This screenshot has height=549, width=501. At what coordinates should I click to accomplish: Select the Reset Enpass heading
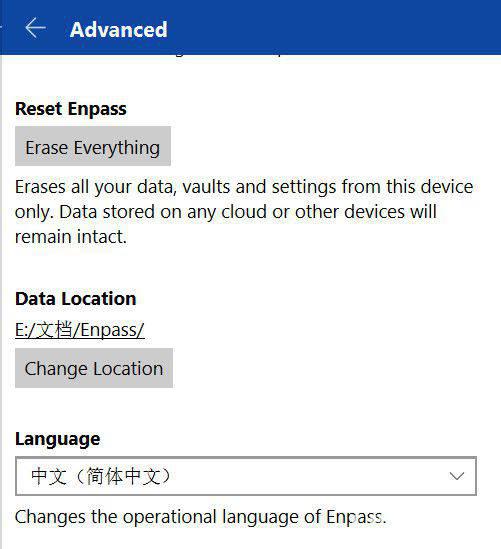71,109
